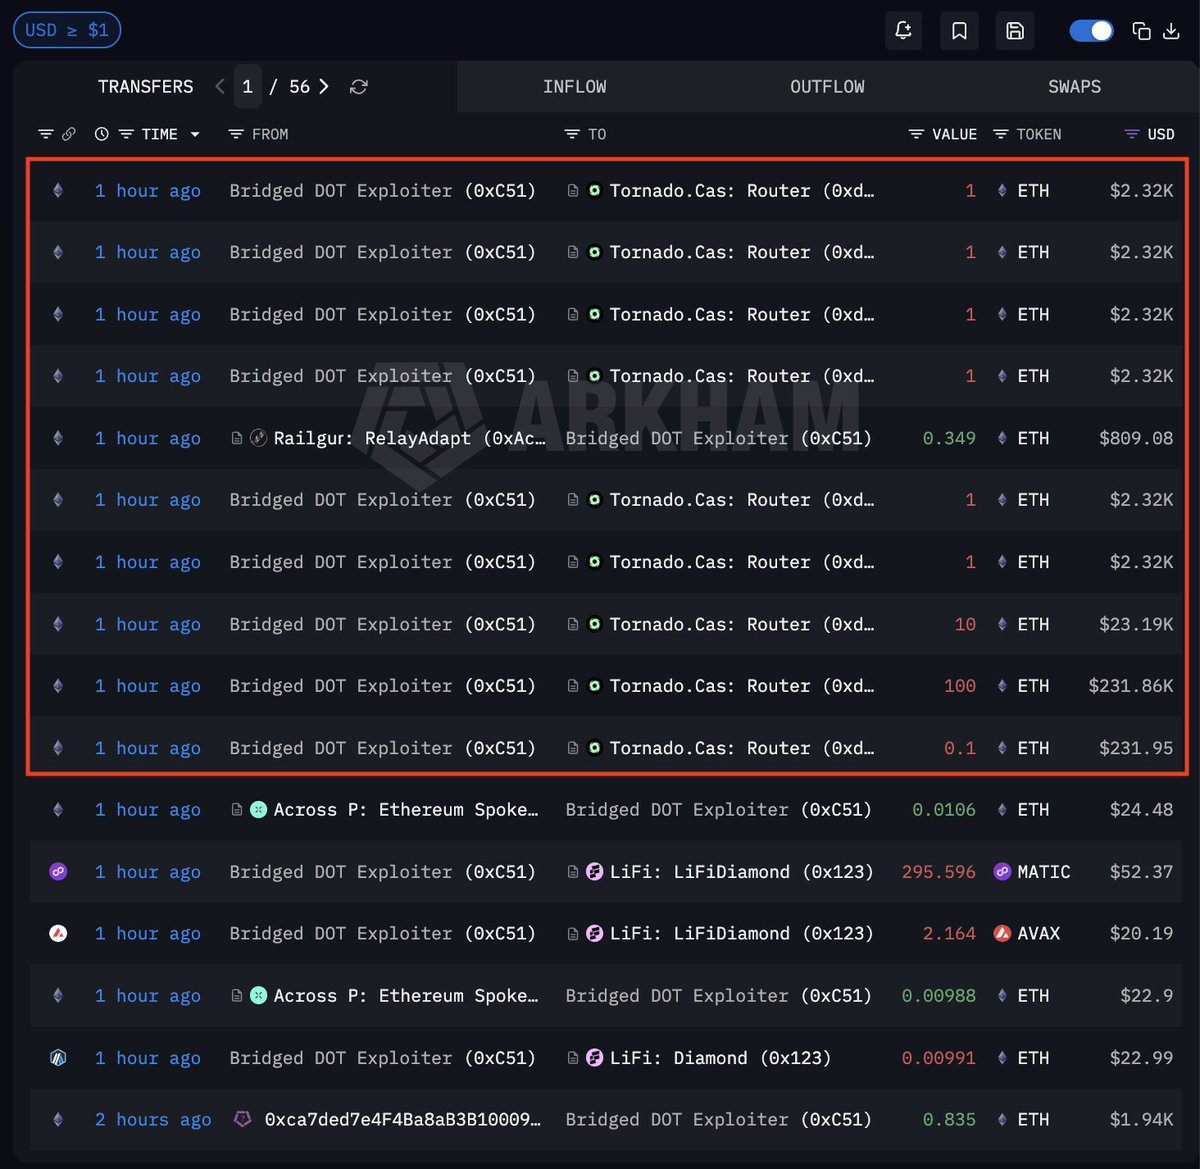
Task: Open the USD column filter
Action: click(1132, 134)
